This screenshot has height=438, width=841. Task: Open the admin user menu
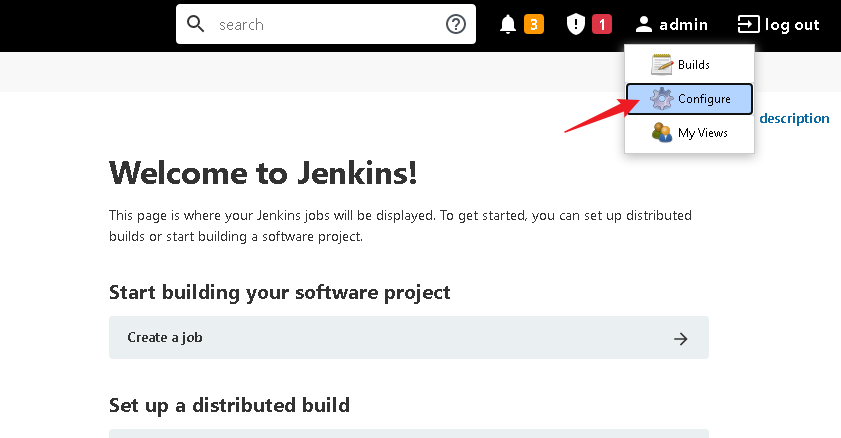tap(672, 25)
